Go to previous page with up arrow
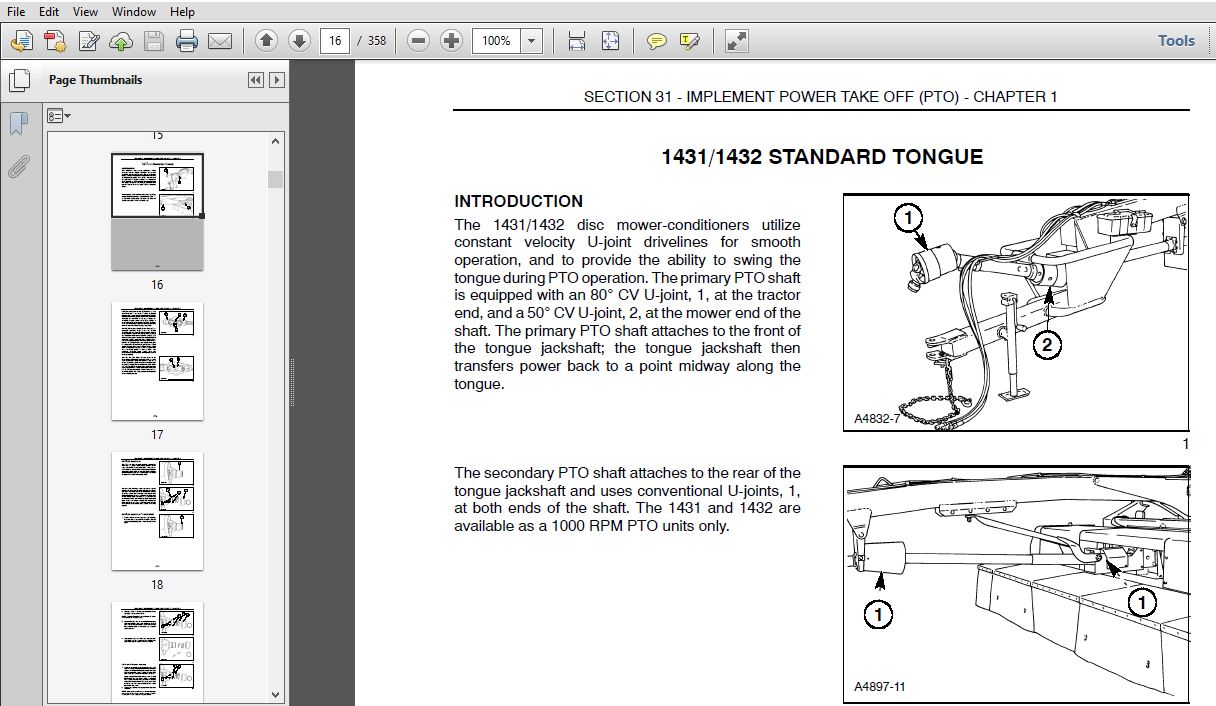 (266, 41)
